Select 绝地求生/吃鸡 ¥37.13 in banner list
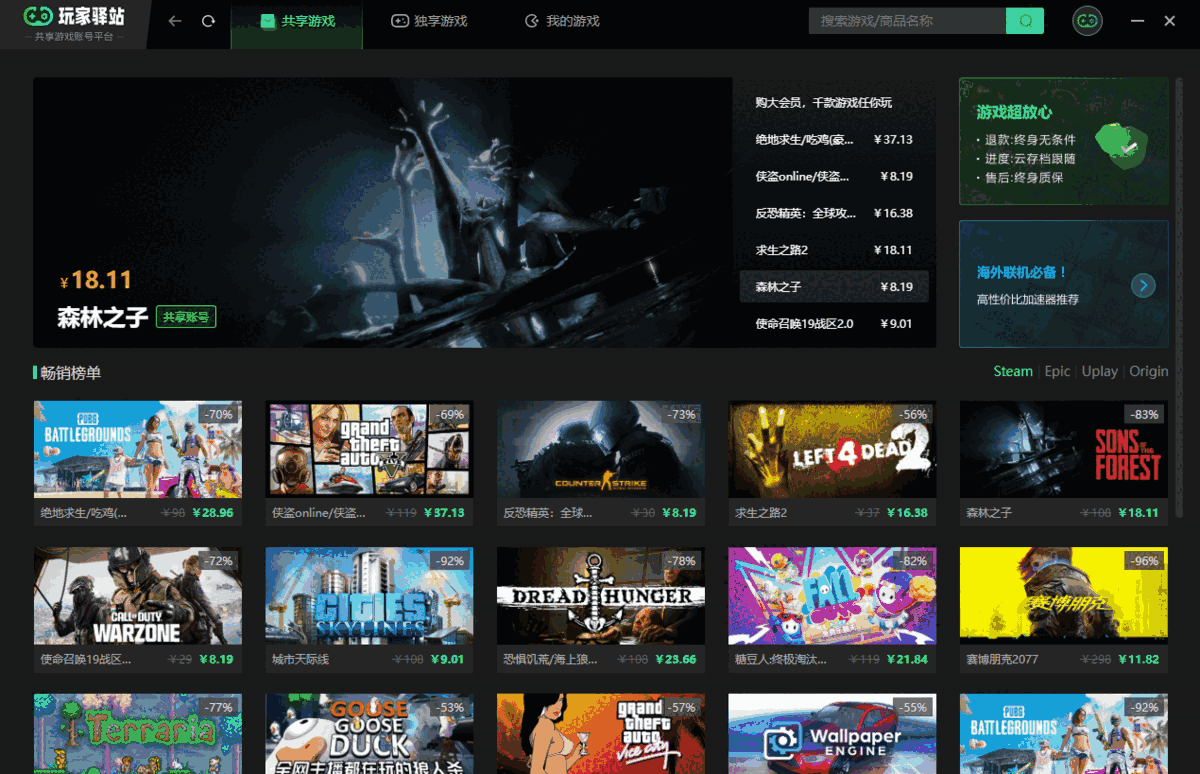Image resolution: width=1200 pixels, height=774 pixels. point(834,140)
